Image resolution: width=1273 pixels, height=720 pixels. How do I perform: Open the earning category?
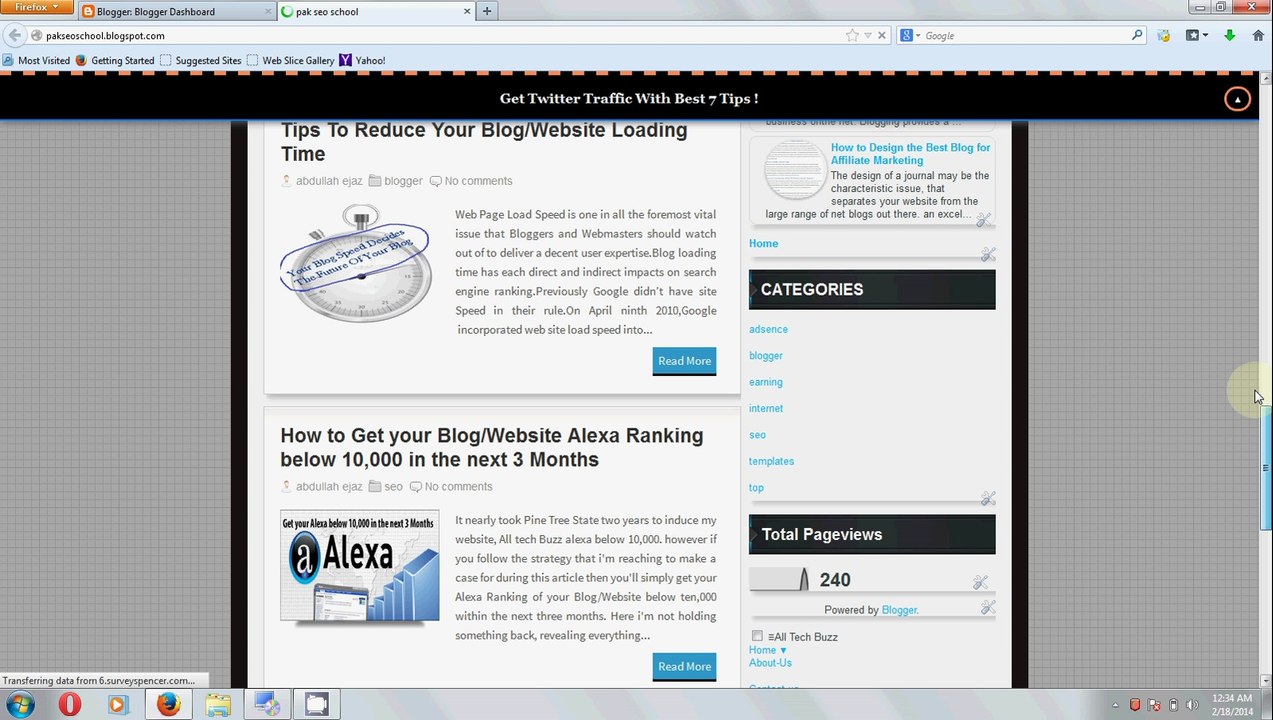click(766, 382)
